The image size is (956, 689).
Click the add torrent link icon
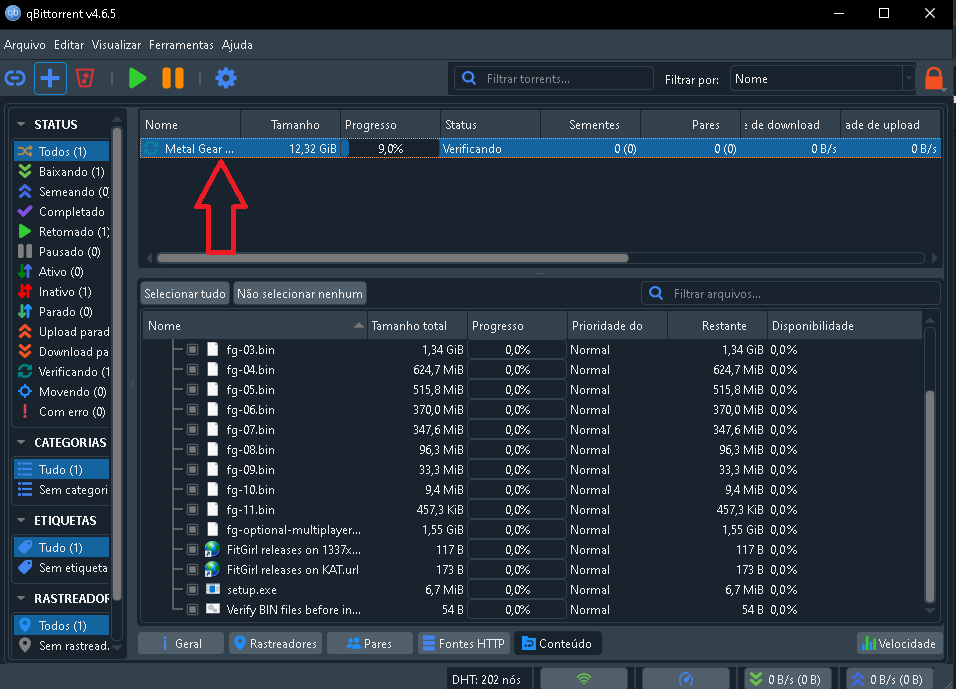pos(15,78)
